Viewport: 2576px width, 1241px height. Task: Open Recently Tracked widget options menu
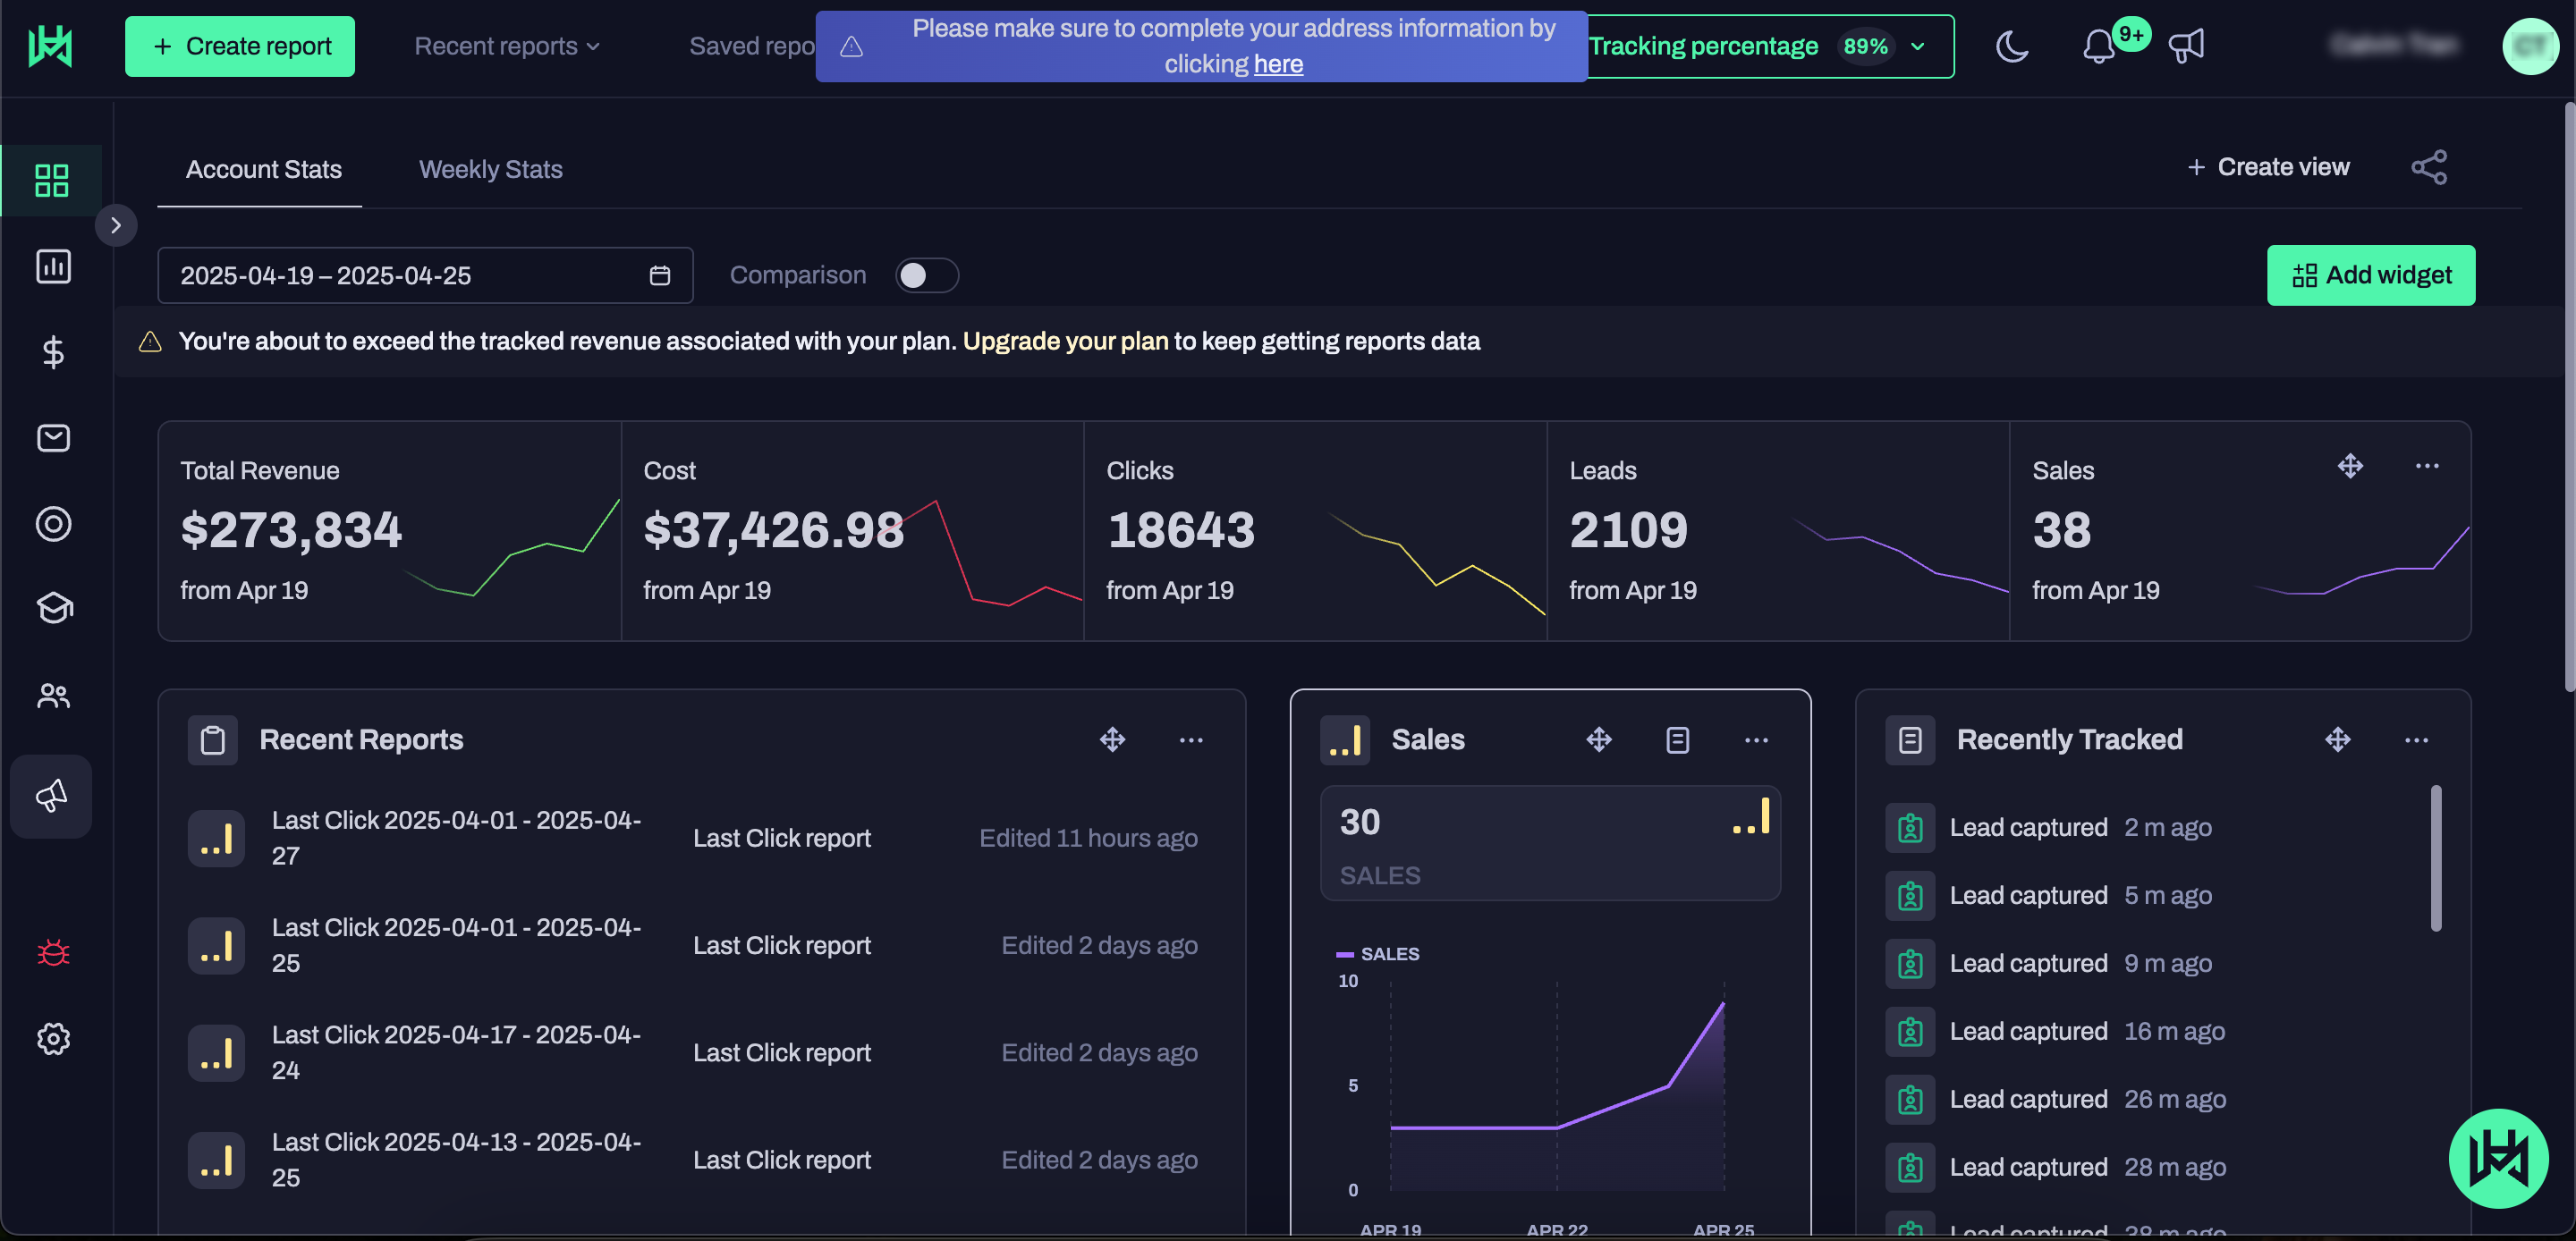[2416, 739]
